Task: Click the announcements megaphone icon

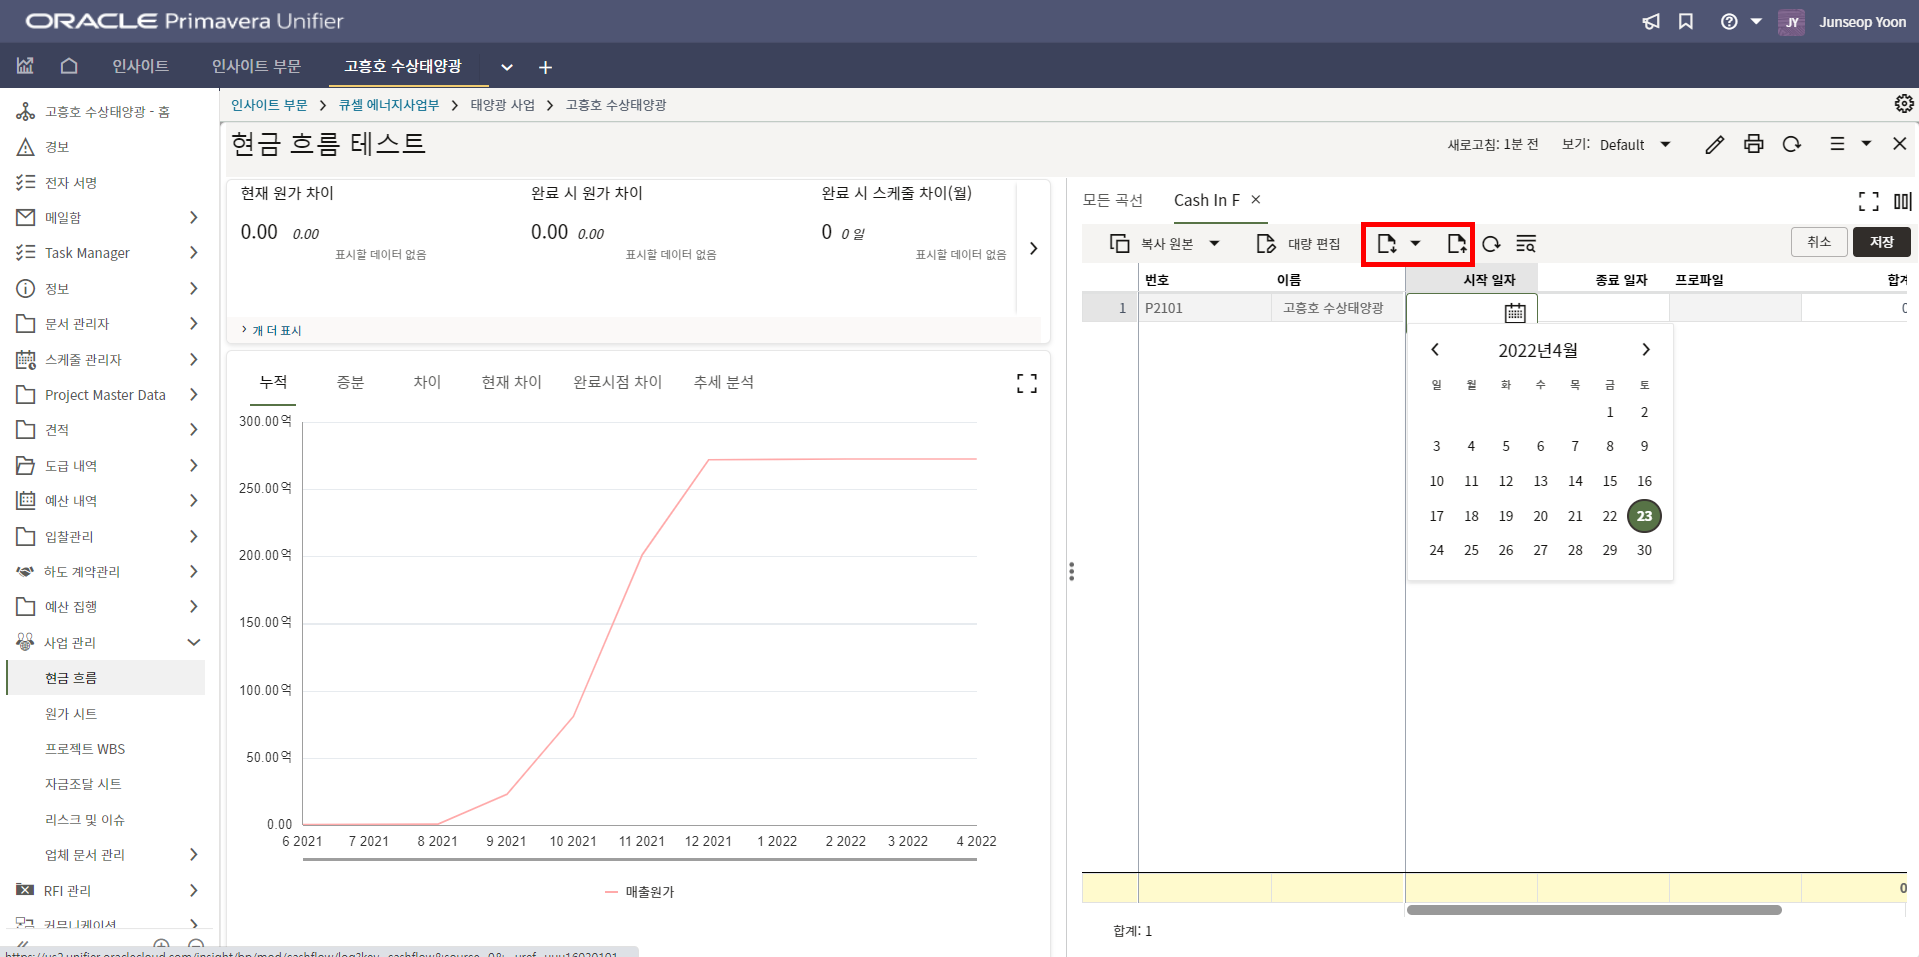Action: pos(1651,22)
